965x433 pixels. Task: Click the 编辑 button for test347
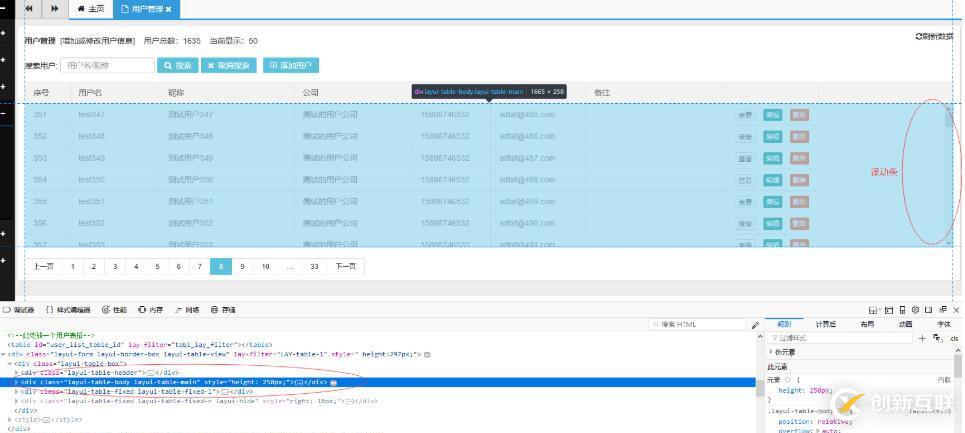coord(772,115)
